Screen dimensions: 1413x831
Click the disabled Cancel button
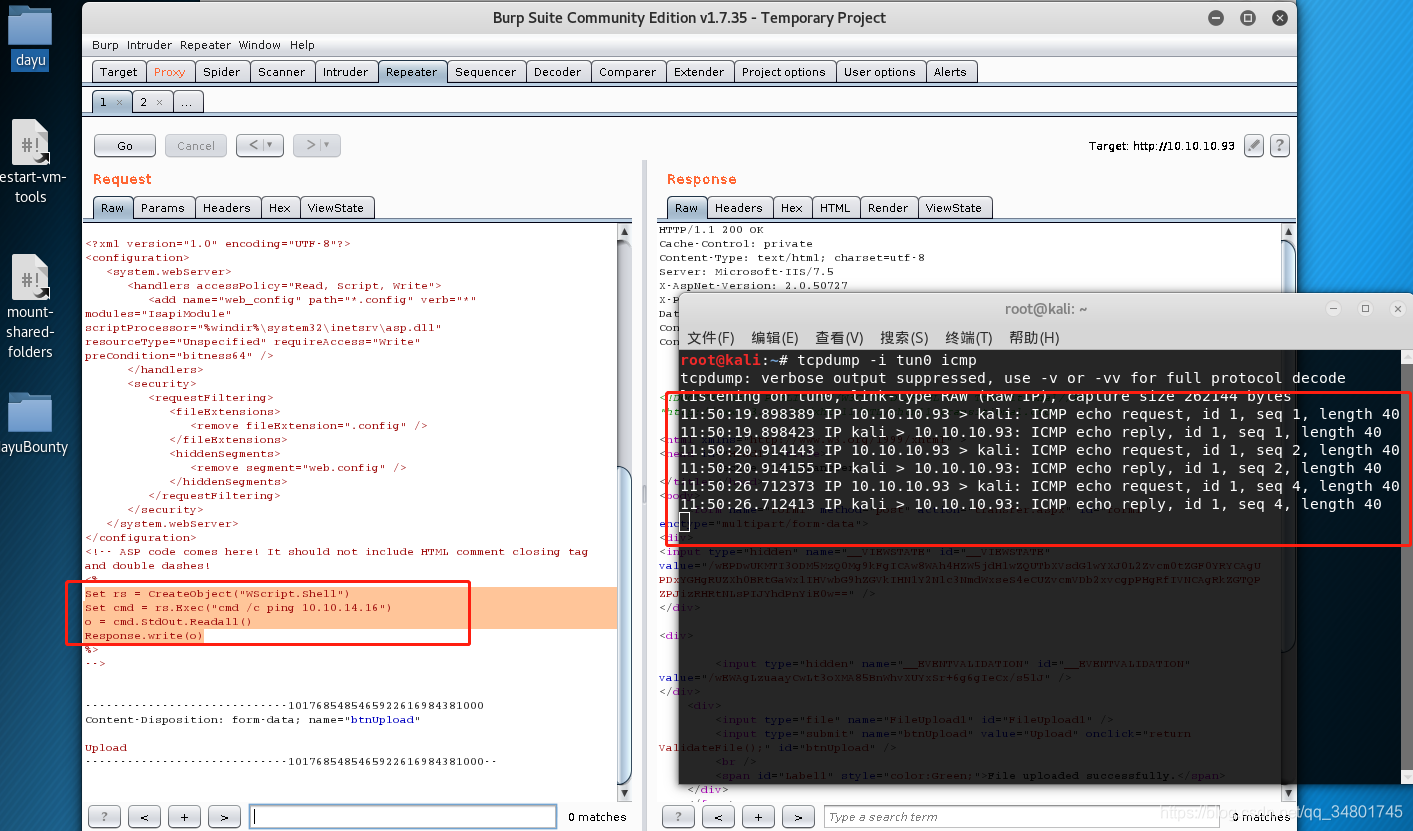[x=196, y=146]
